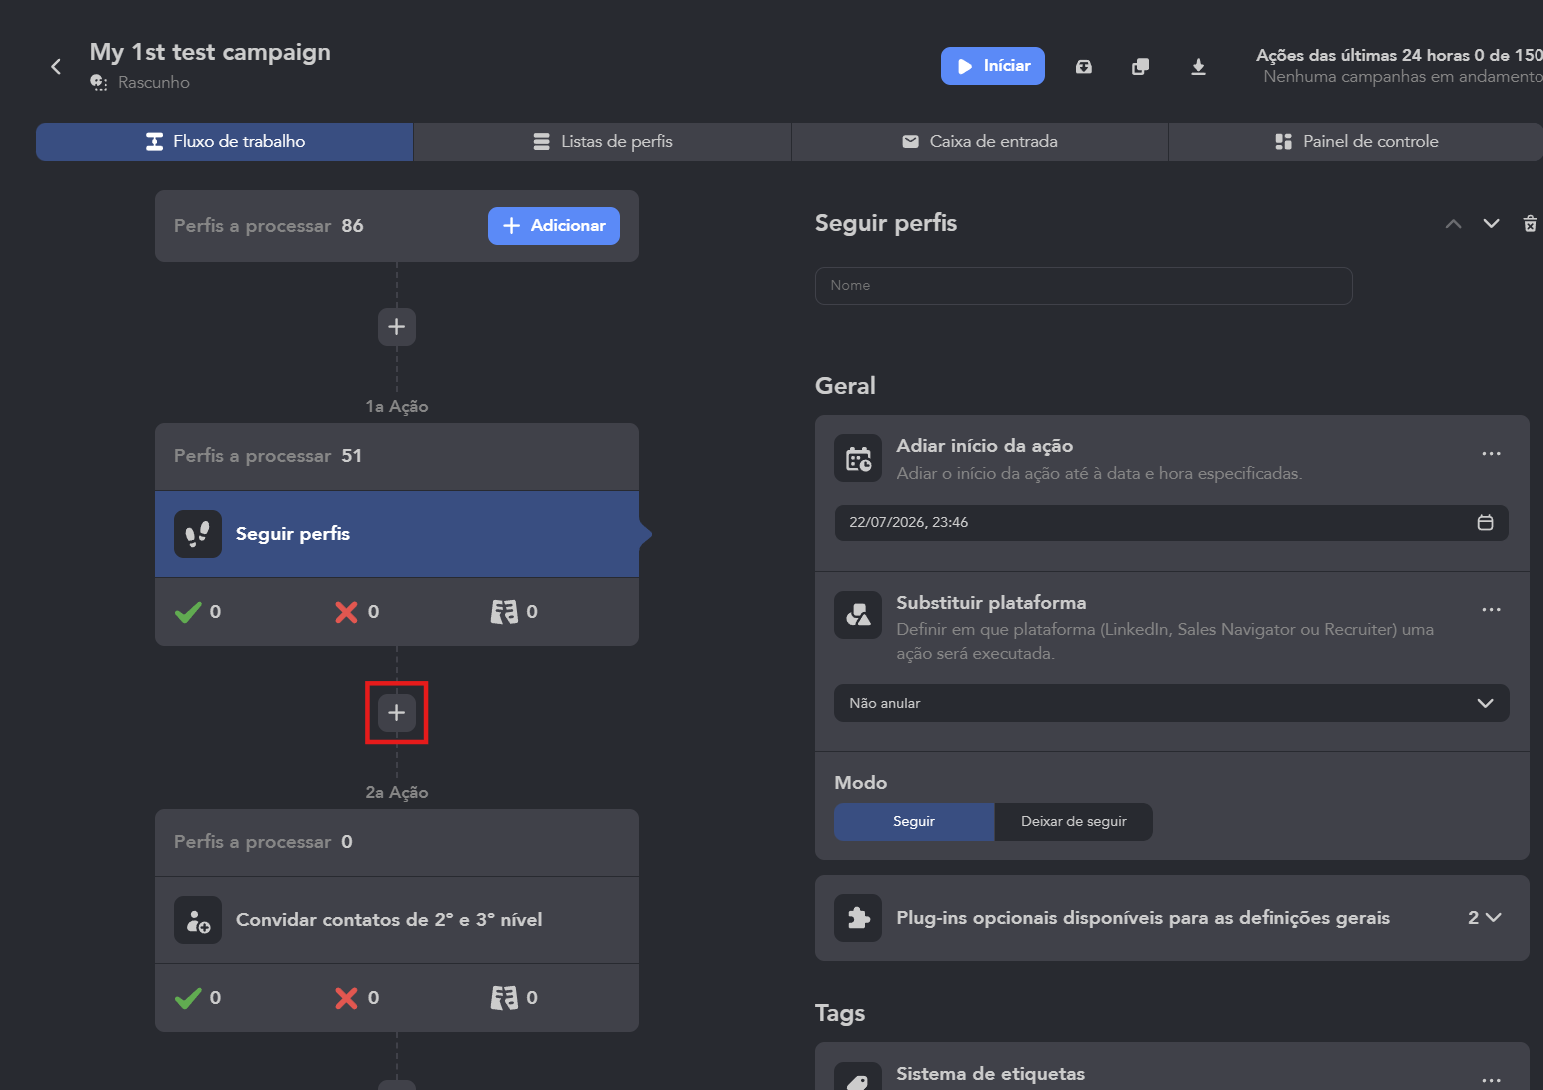Click the Ações das últimas 24 horas counter
This screenshot has height=1090, width=1543.
1399,56
